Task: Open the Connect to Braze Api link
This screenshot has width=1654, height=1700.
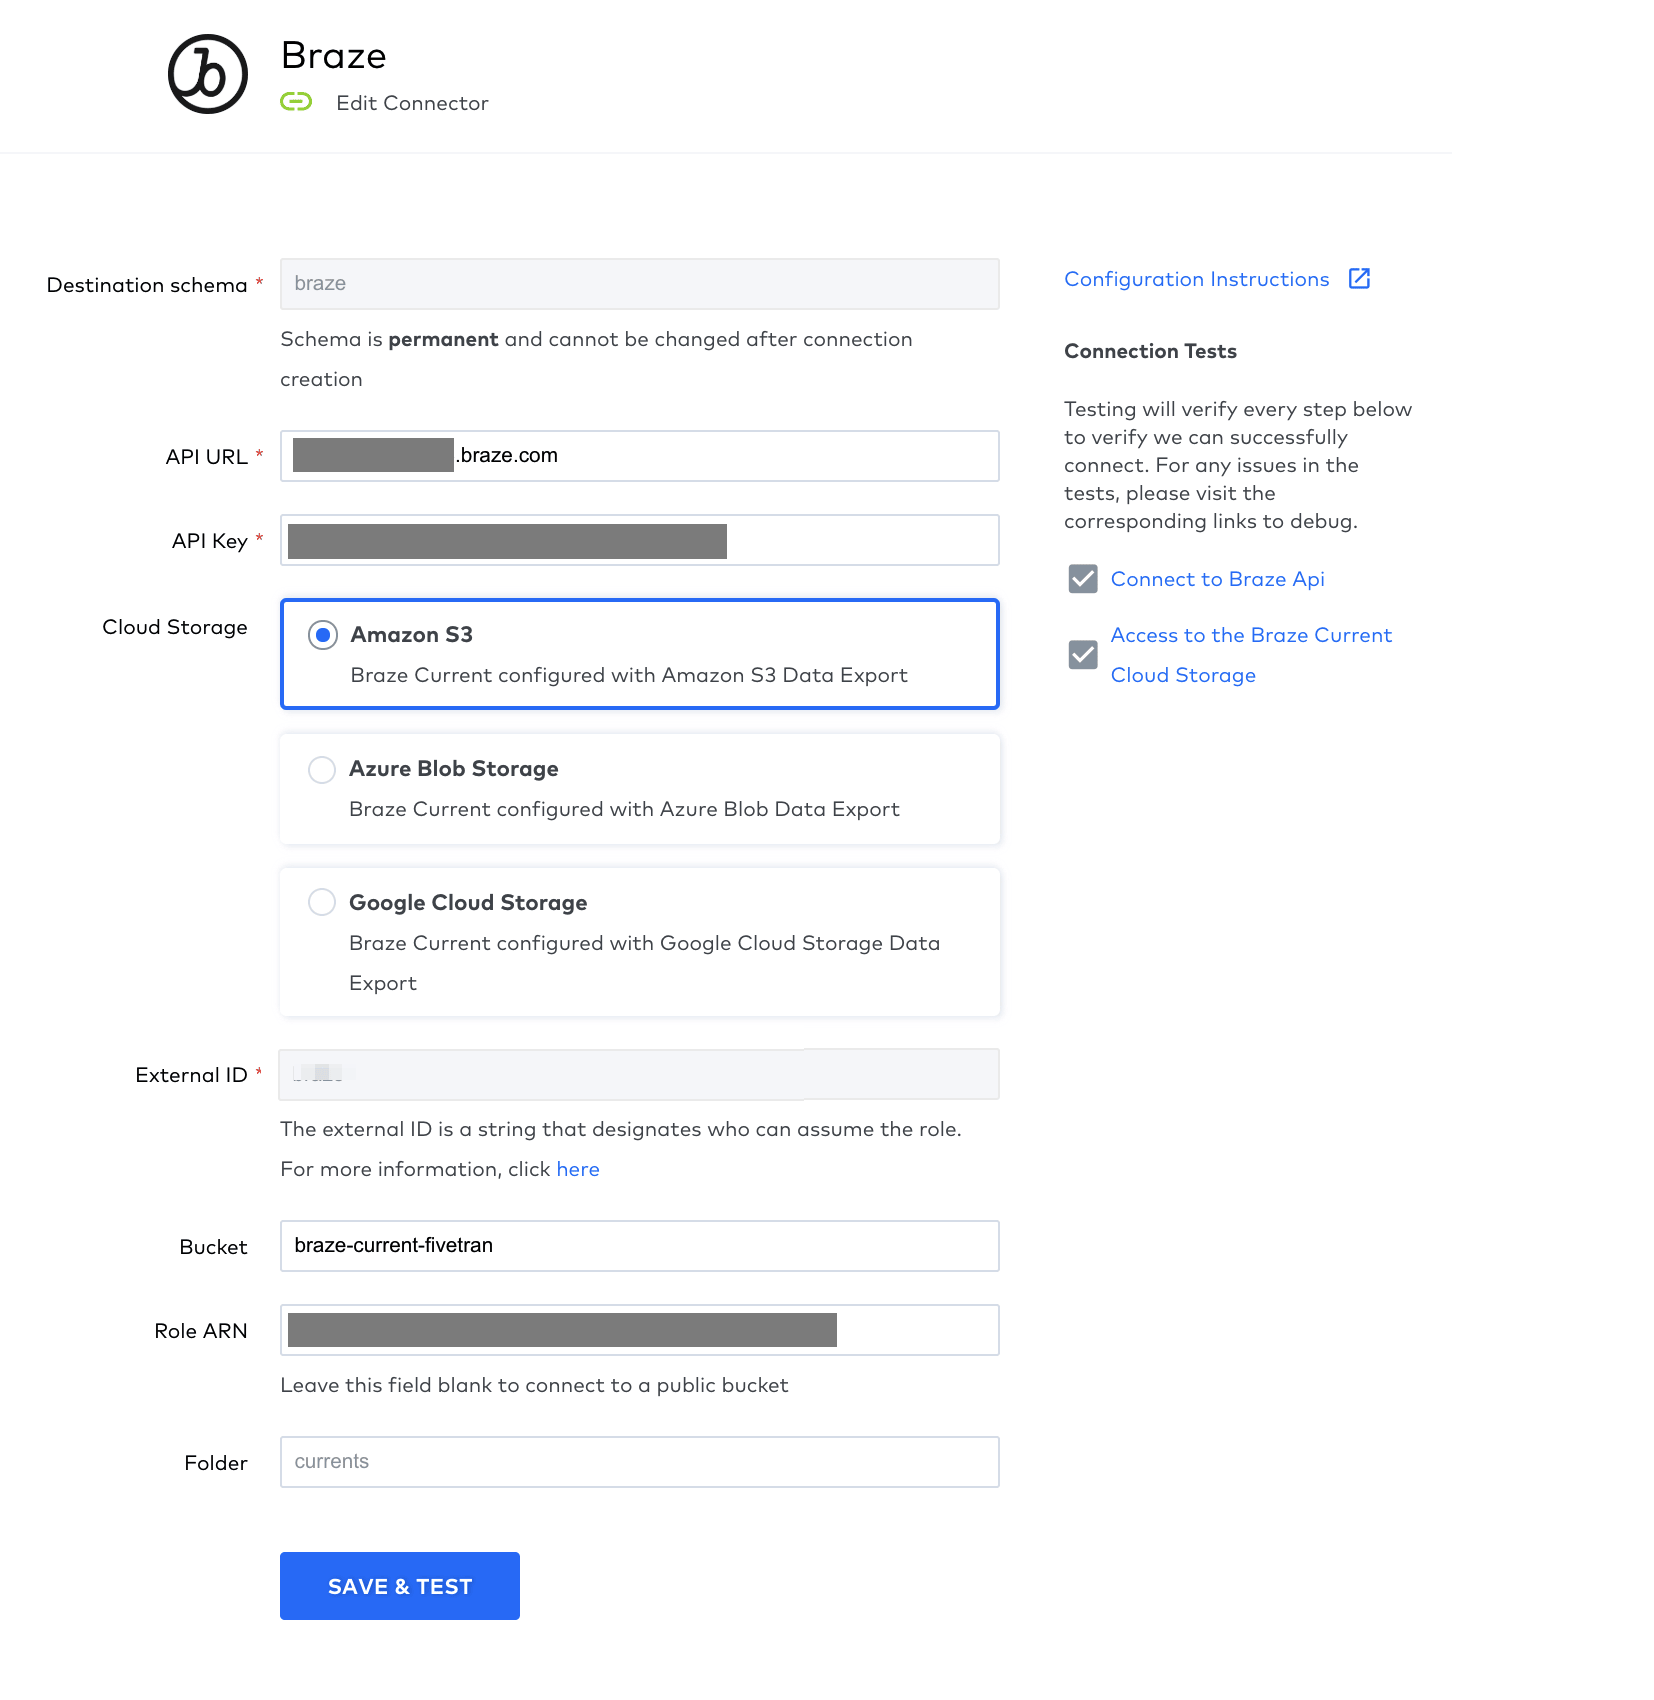Action: (x=1218, y=579)
